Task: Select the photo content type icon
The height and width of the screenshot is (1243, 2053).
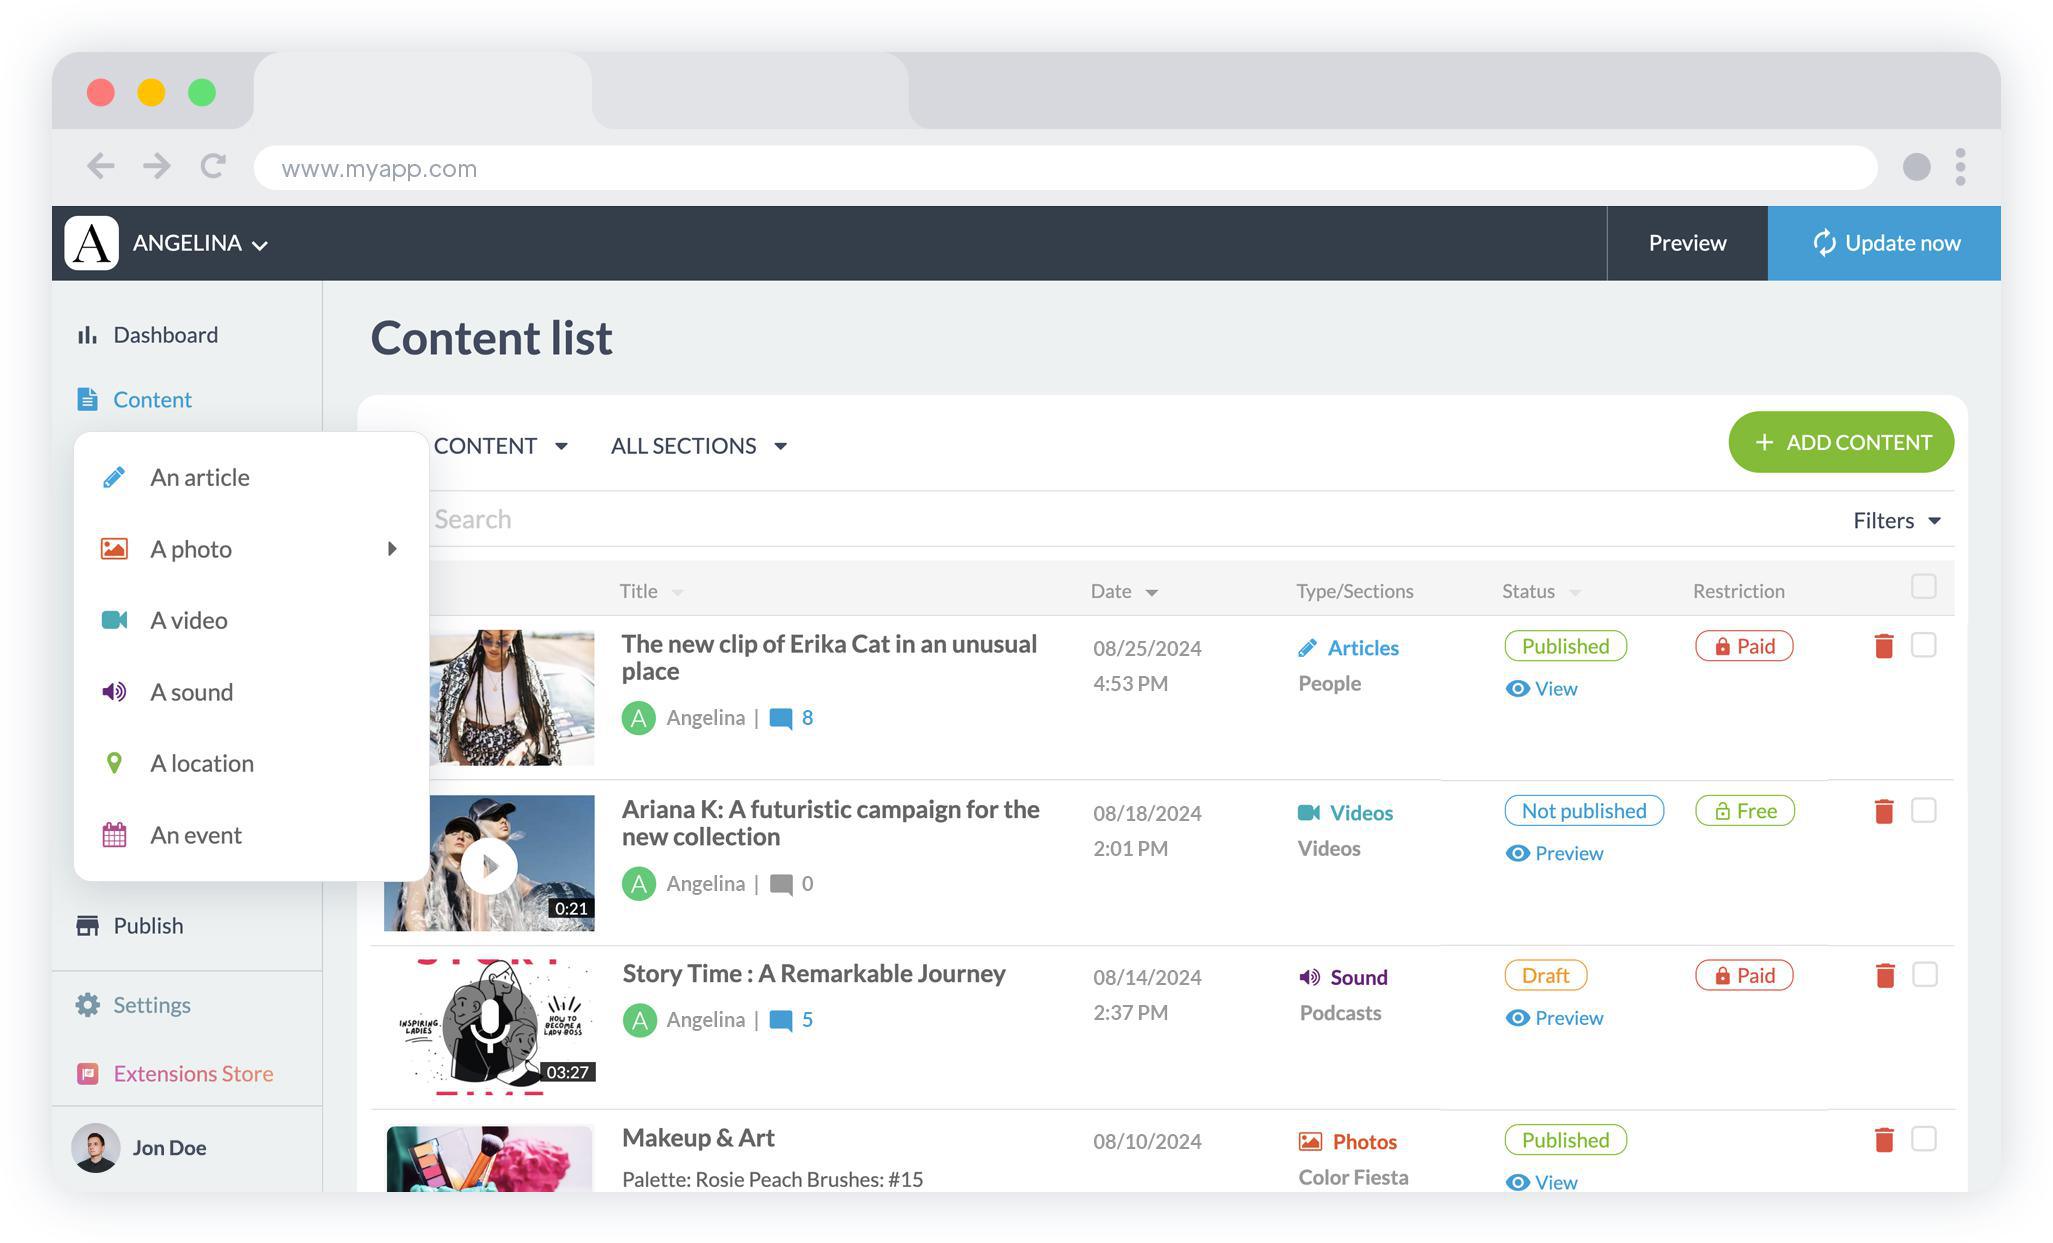Action: (x=114, y=547)
